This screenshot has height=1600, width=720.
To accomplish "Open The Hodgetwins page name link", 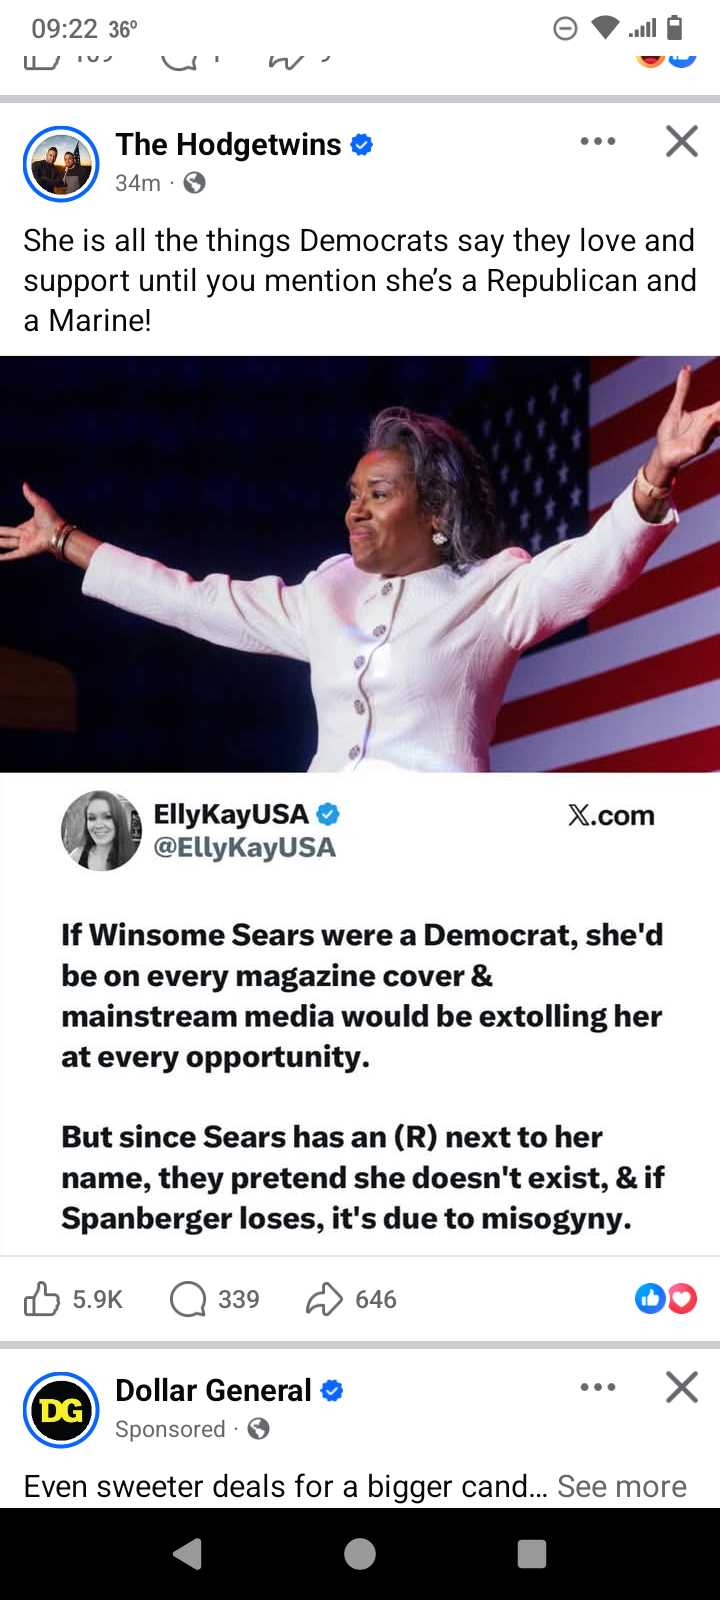I will point(228,145).
